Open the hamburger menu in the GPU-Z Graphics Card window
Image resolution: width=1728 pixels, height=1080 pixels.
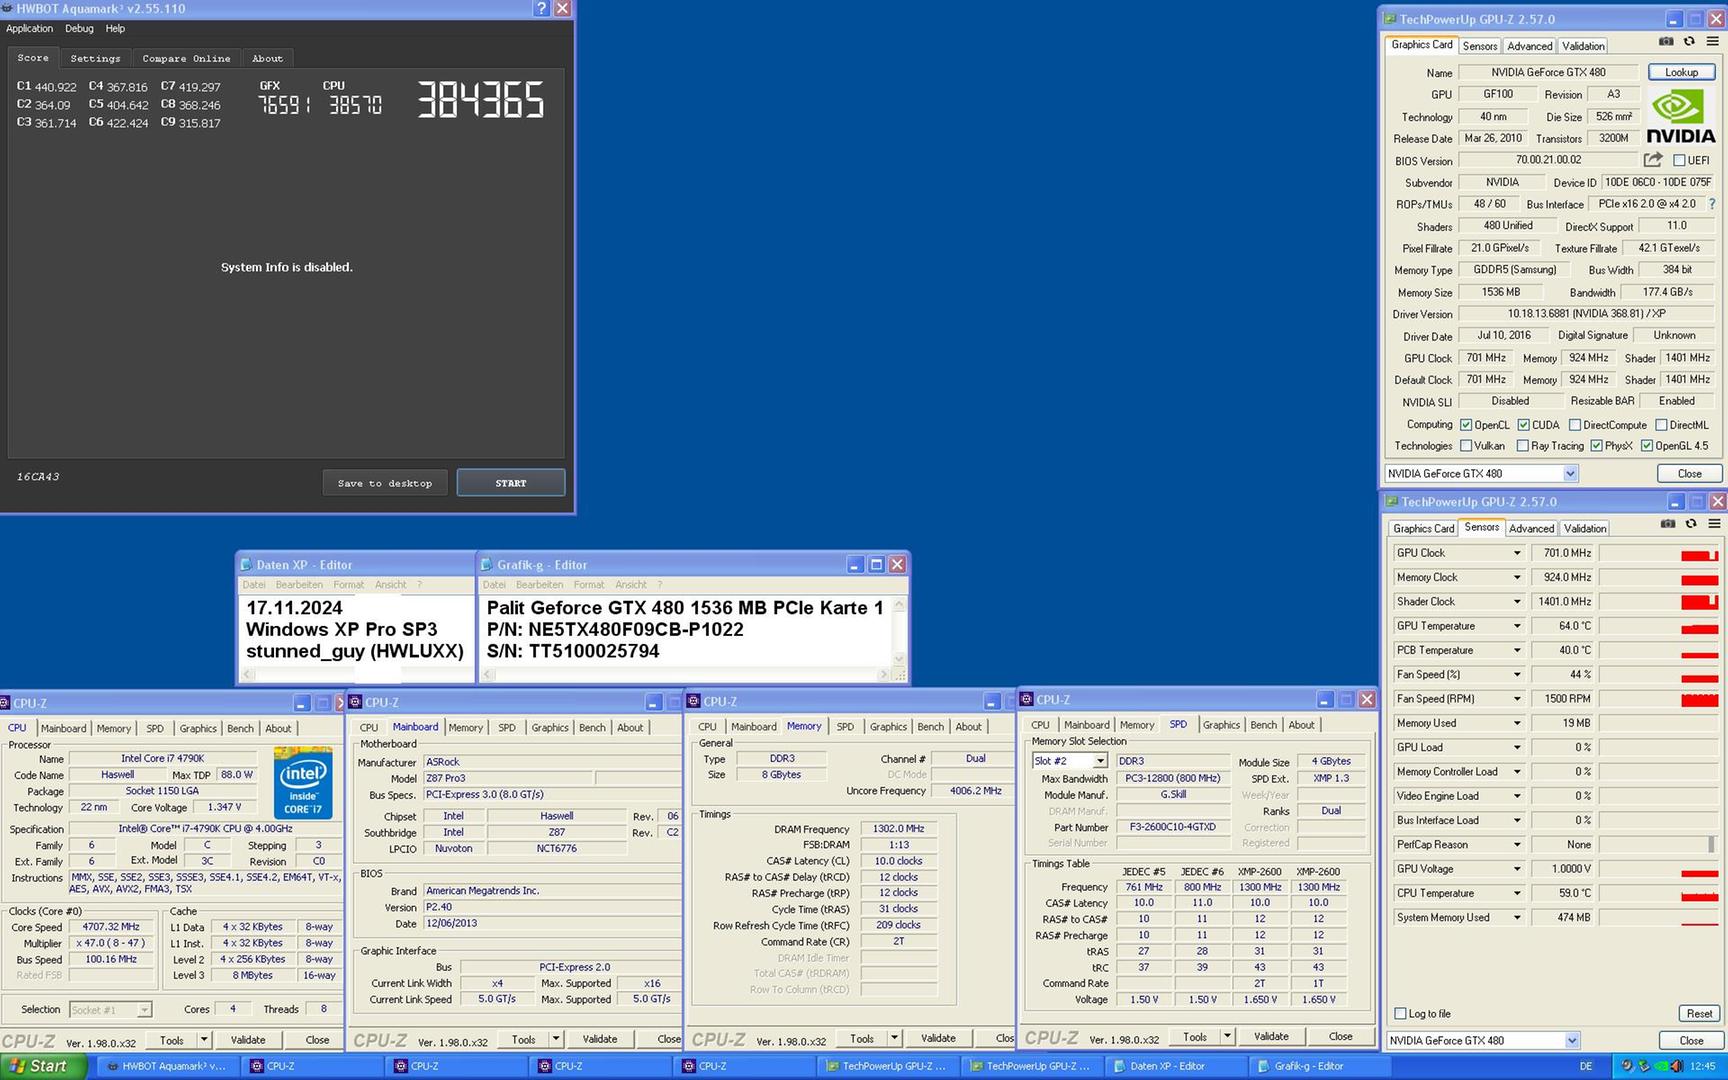click(x=1712, y=42)
